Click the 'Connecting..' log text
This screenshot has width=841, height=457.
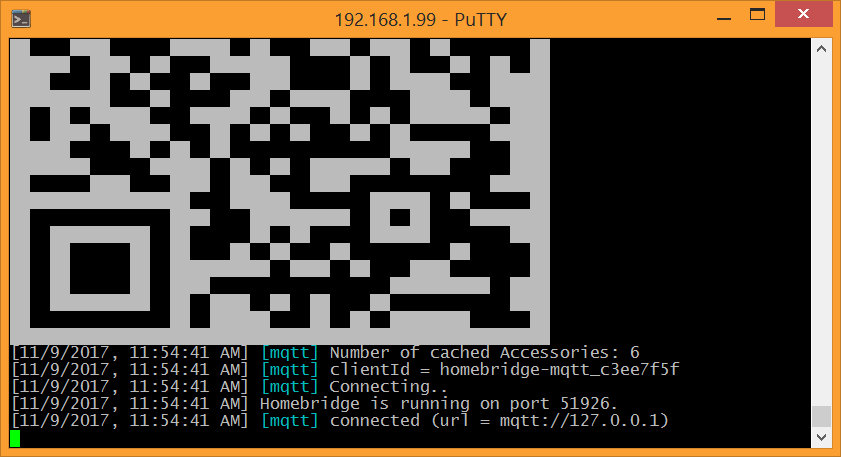388,387
